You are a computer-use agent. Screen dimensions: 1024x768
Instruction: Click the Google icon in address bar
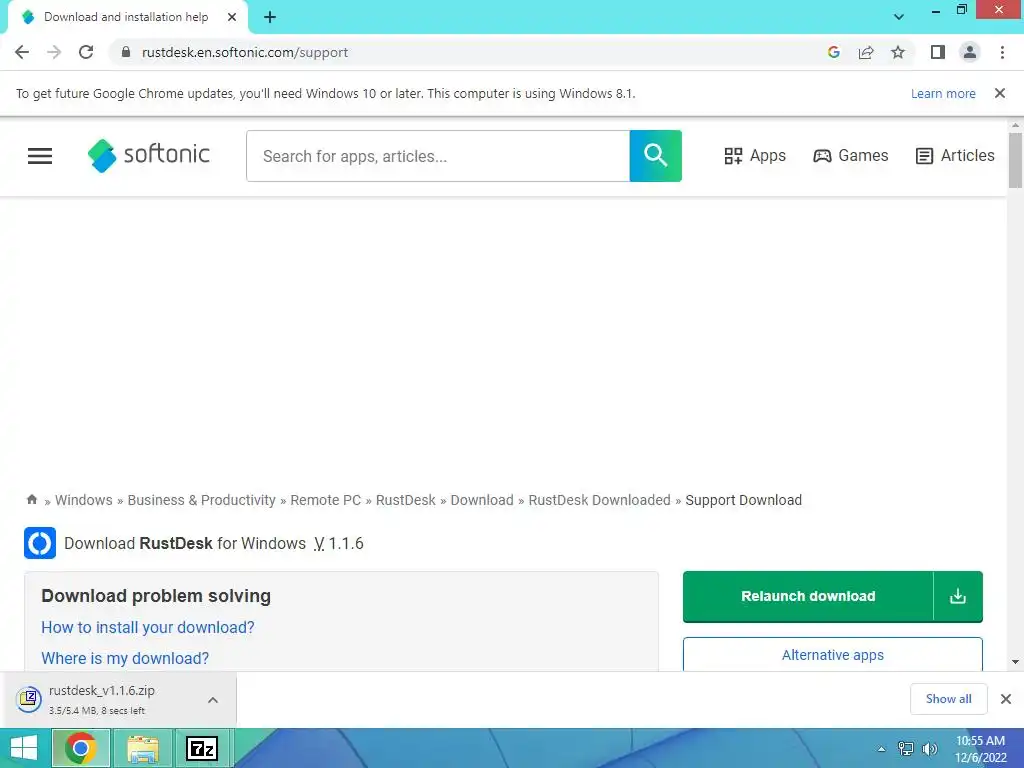[833, 52]
